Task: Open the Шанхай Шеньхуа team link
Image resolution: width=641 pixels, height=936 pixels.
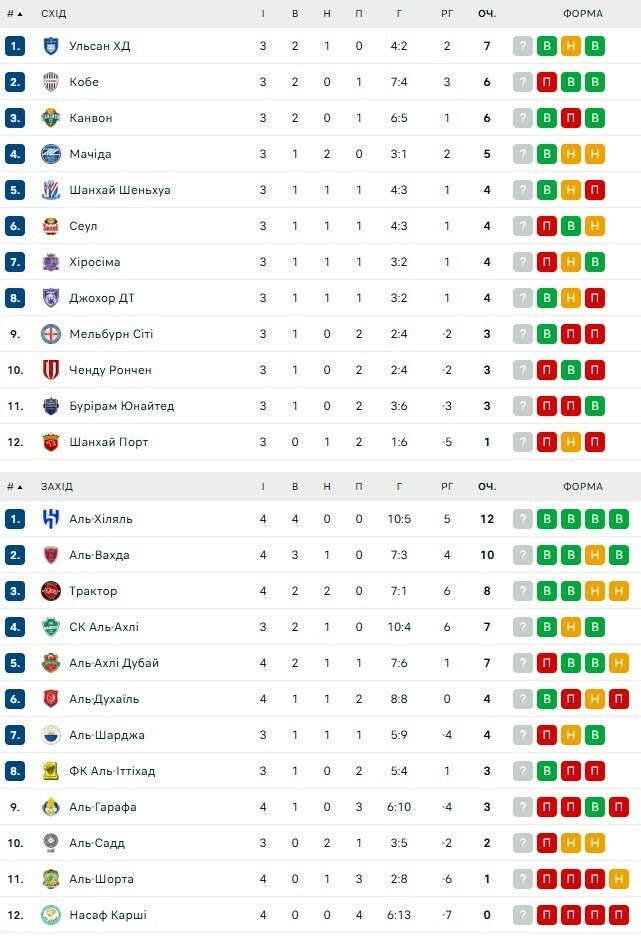Action: pos(119,190)
